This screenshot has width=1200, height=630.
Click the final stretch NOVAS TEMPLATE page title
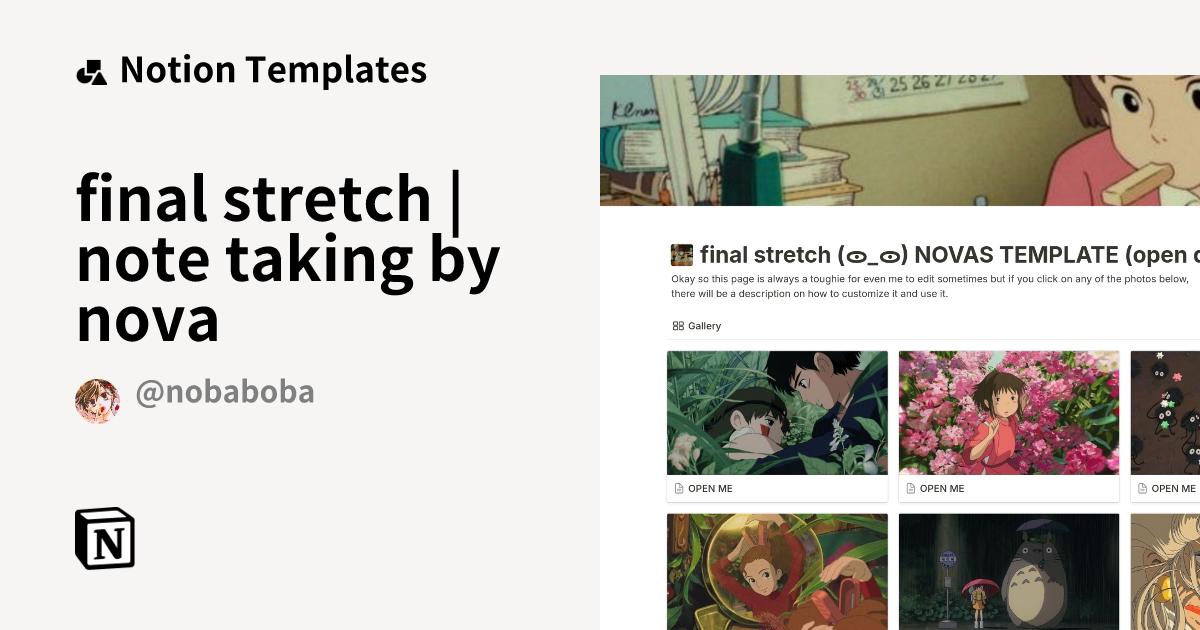(x=880, y=255)
